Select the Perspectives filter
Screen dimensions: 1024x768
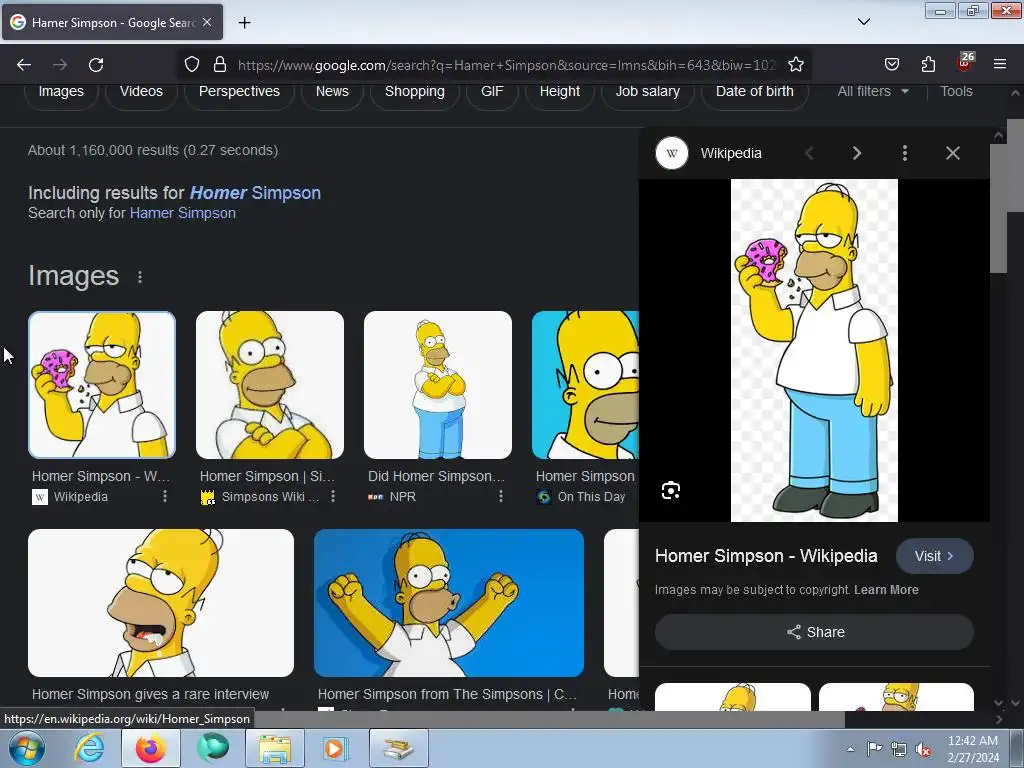(239, 91)
